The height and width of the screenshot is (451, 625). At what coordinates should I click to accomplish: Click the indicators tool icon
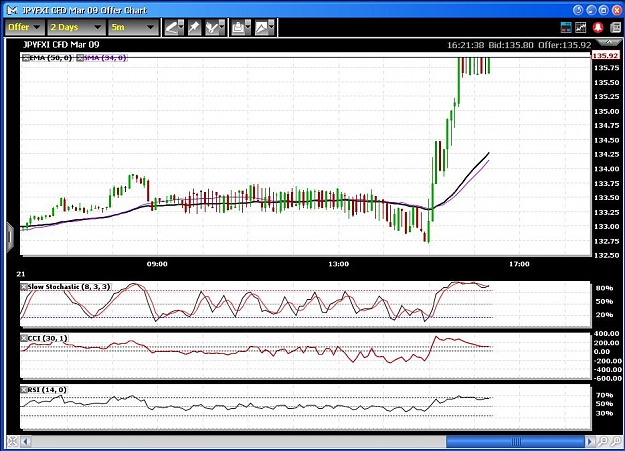[x=211, y=28]
